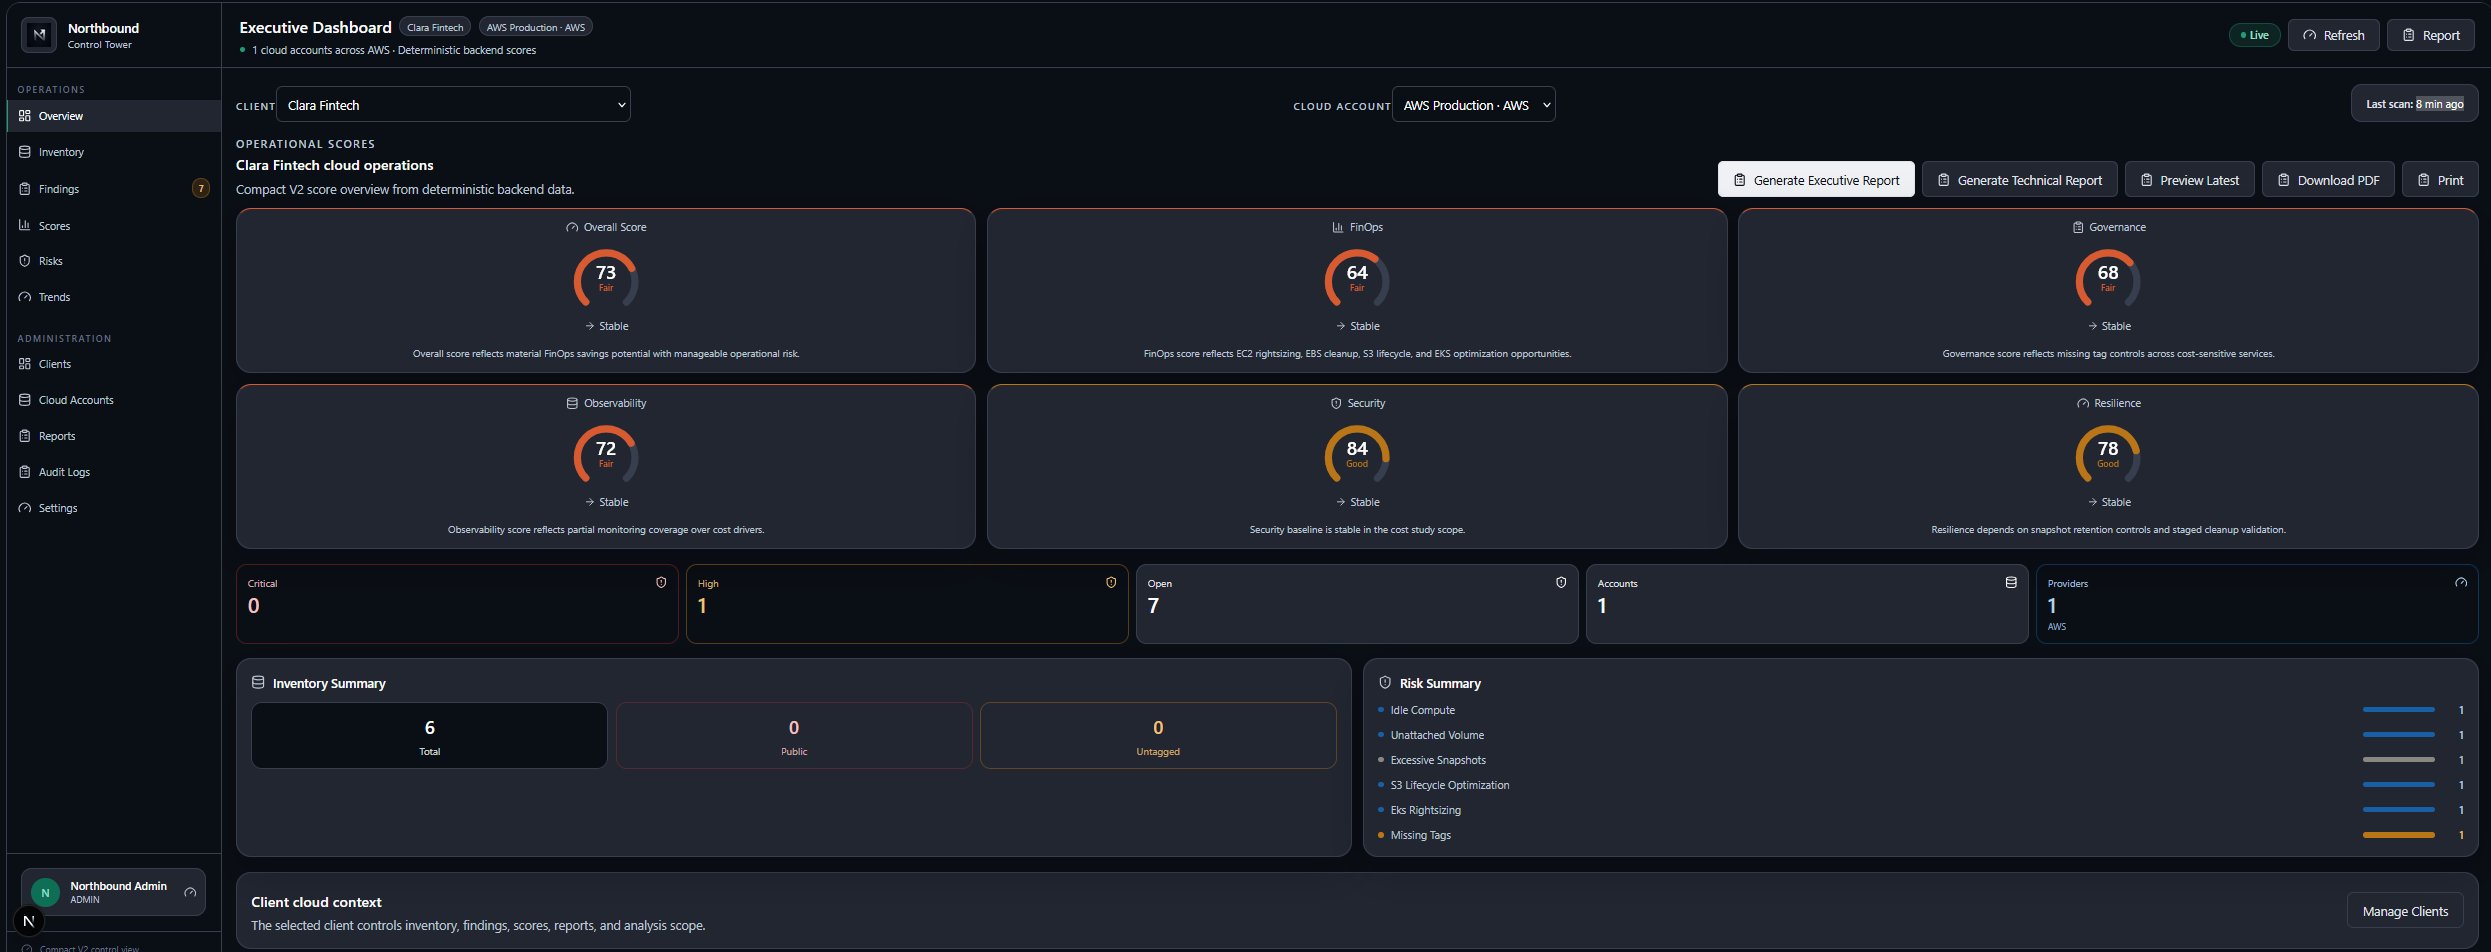Click the Security shield icon on card

tap(1336, 403)
